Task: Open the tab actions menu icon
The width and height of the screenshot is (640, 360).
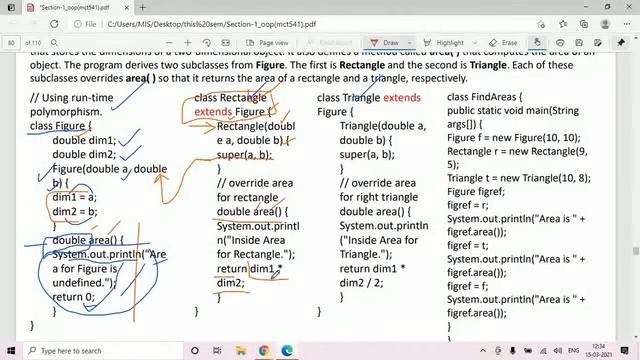Action: pos(11,7)
